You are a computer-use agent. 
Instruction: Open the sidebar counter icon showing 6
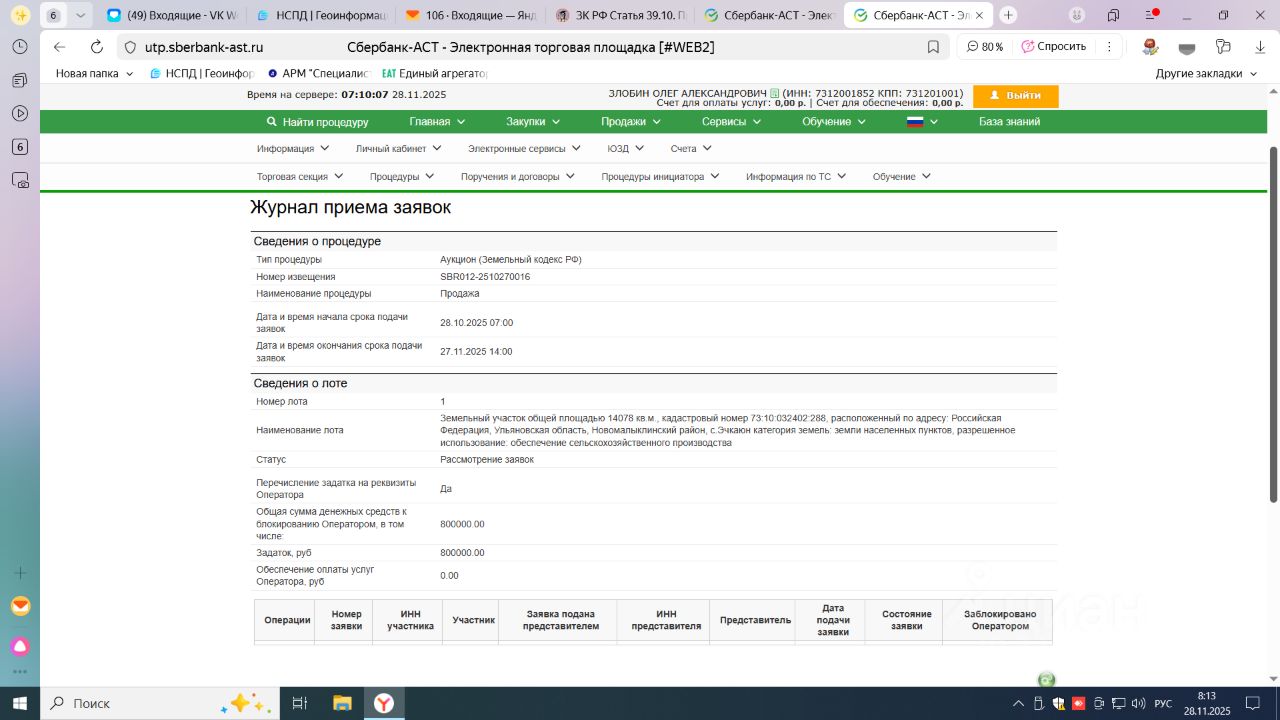(19, 147)
